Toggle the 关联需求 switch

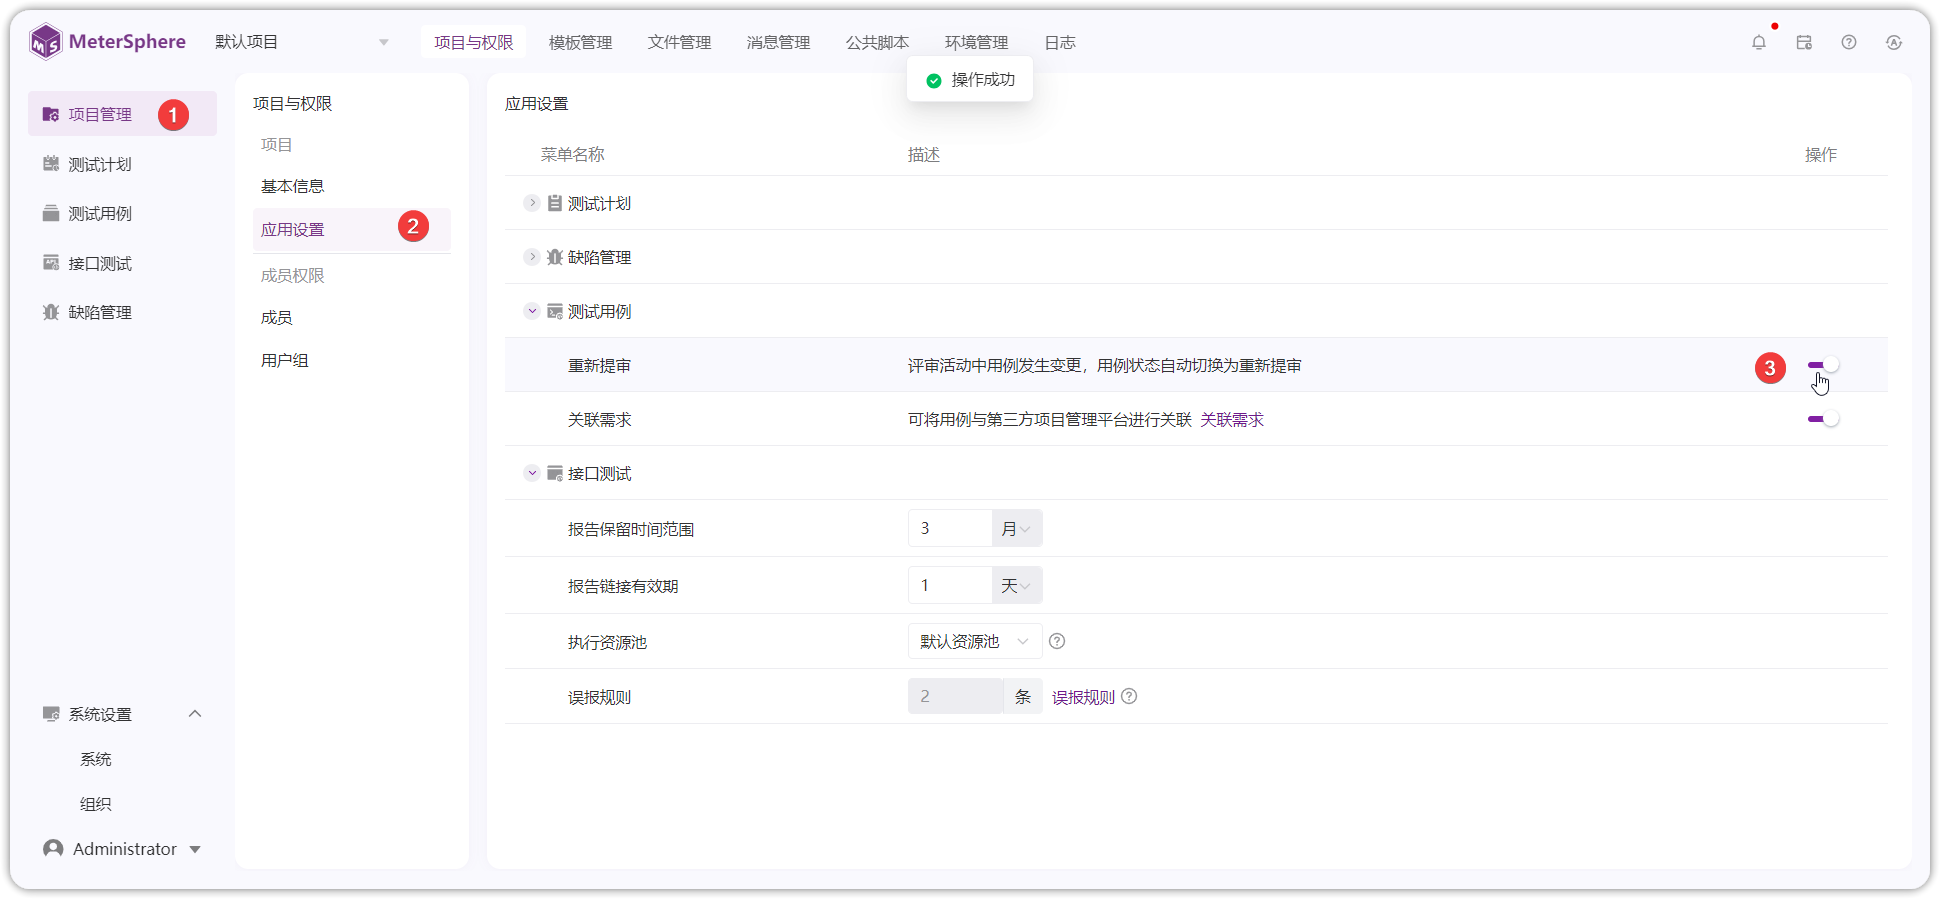[1824, 419]
